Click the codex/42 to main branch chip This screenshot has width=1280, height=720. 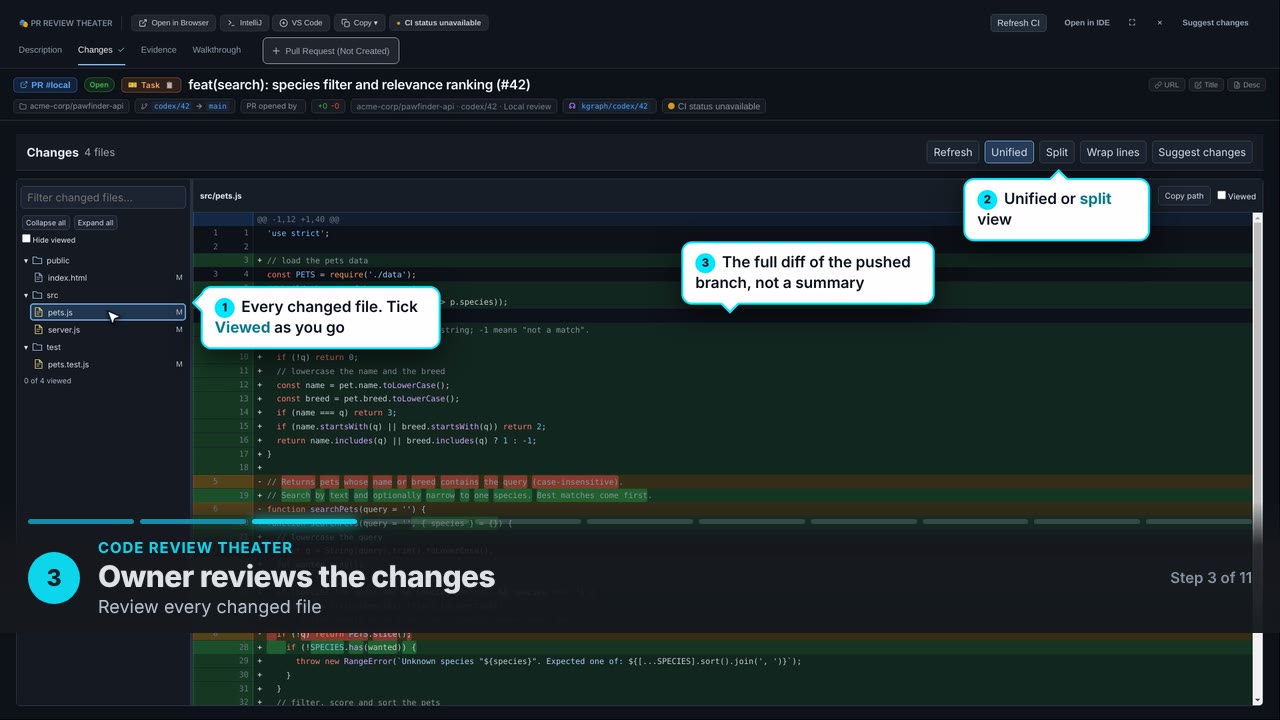(x=185, y=106)
